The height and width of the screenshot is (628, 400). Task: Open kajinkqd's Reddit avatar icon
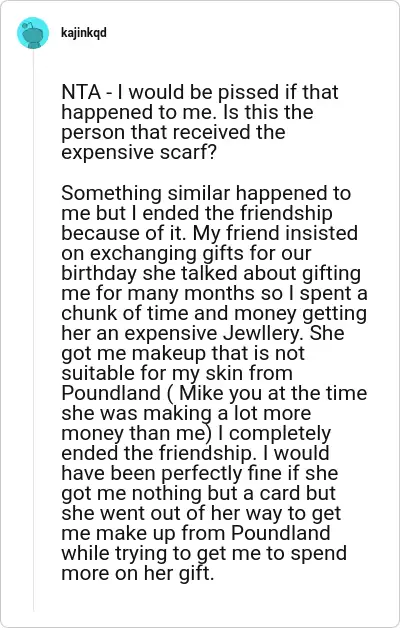[33, 33]
